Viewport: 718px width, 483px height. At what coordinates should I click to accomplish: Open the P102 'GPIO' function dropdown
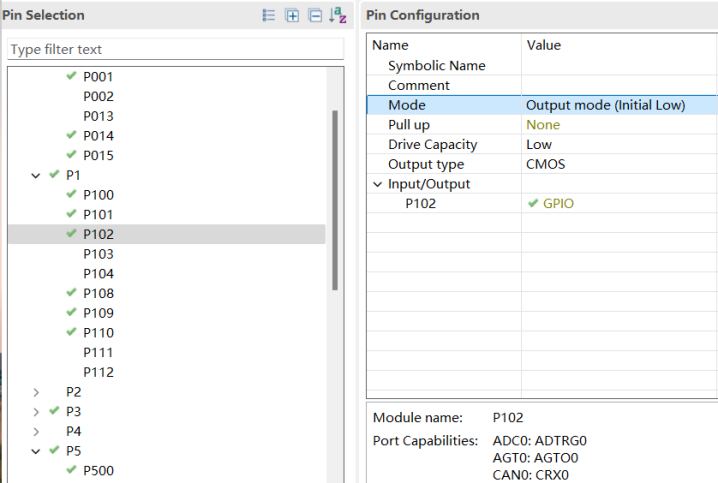coord(620,203)
